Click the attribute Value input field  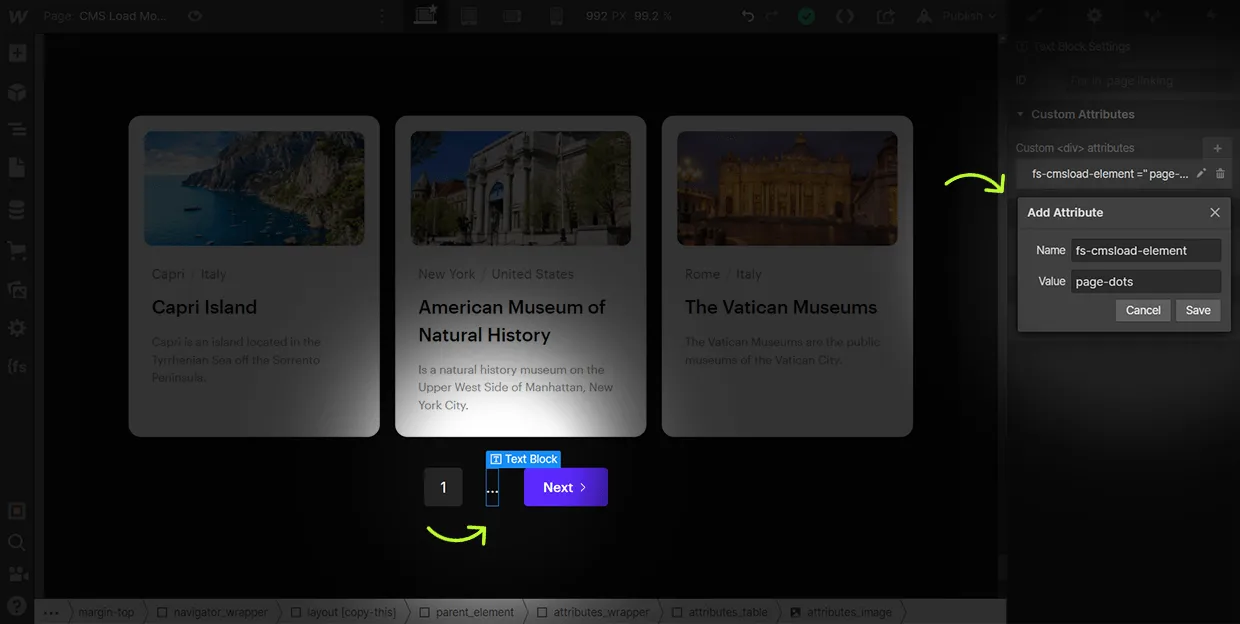[x=1146, y=281]
